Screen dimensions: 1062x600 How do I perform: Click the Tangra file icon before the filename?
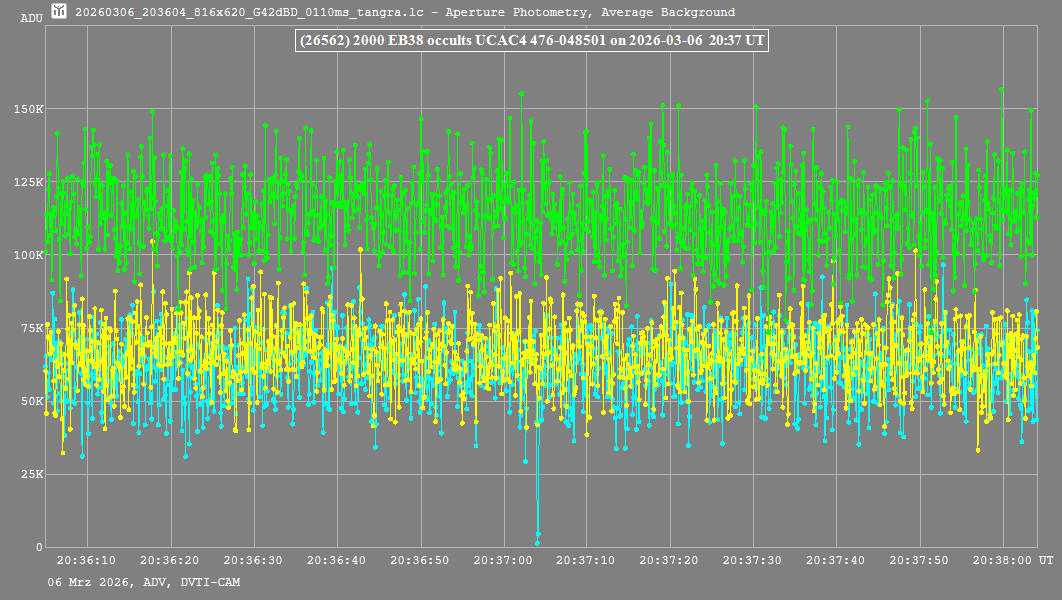point(60,12)
